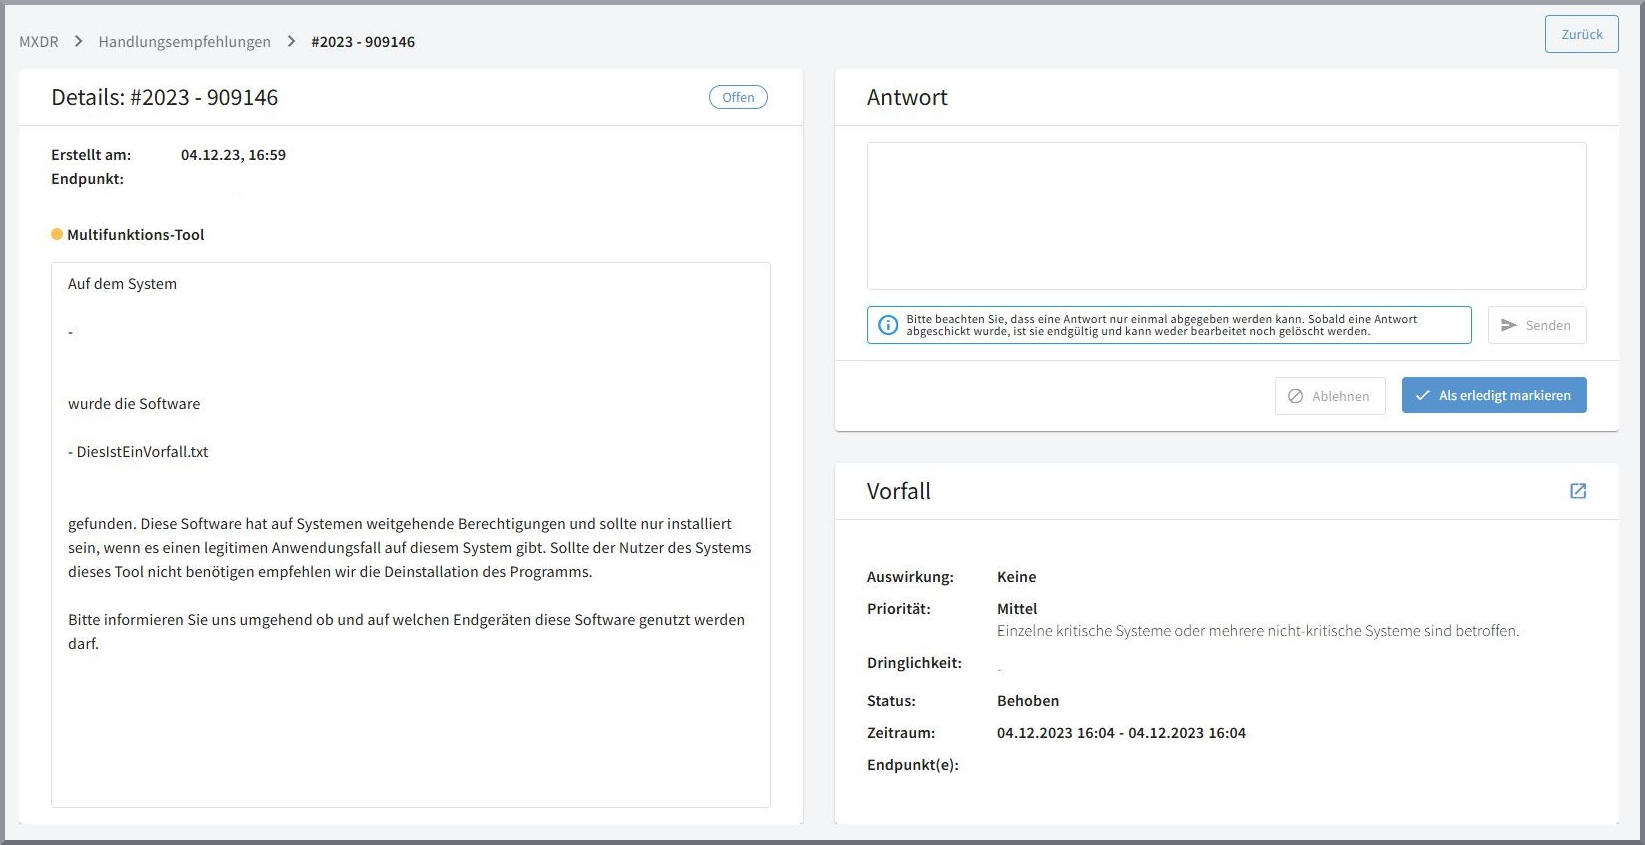Click the recommendation description text box

(410, 535)
